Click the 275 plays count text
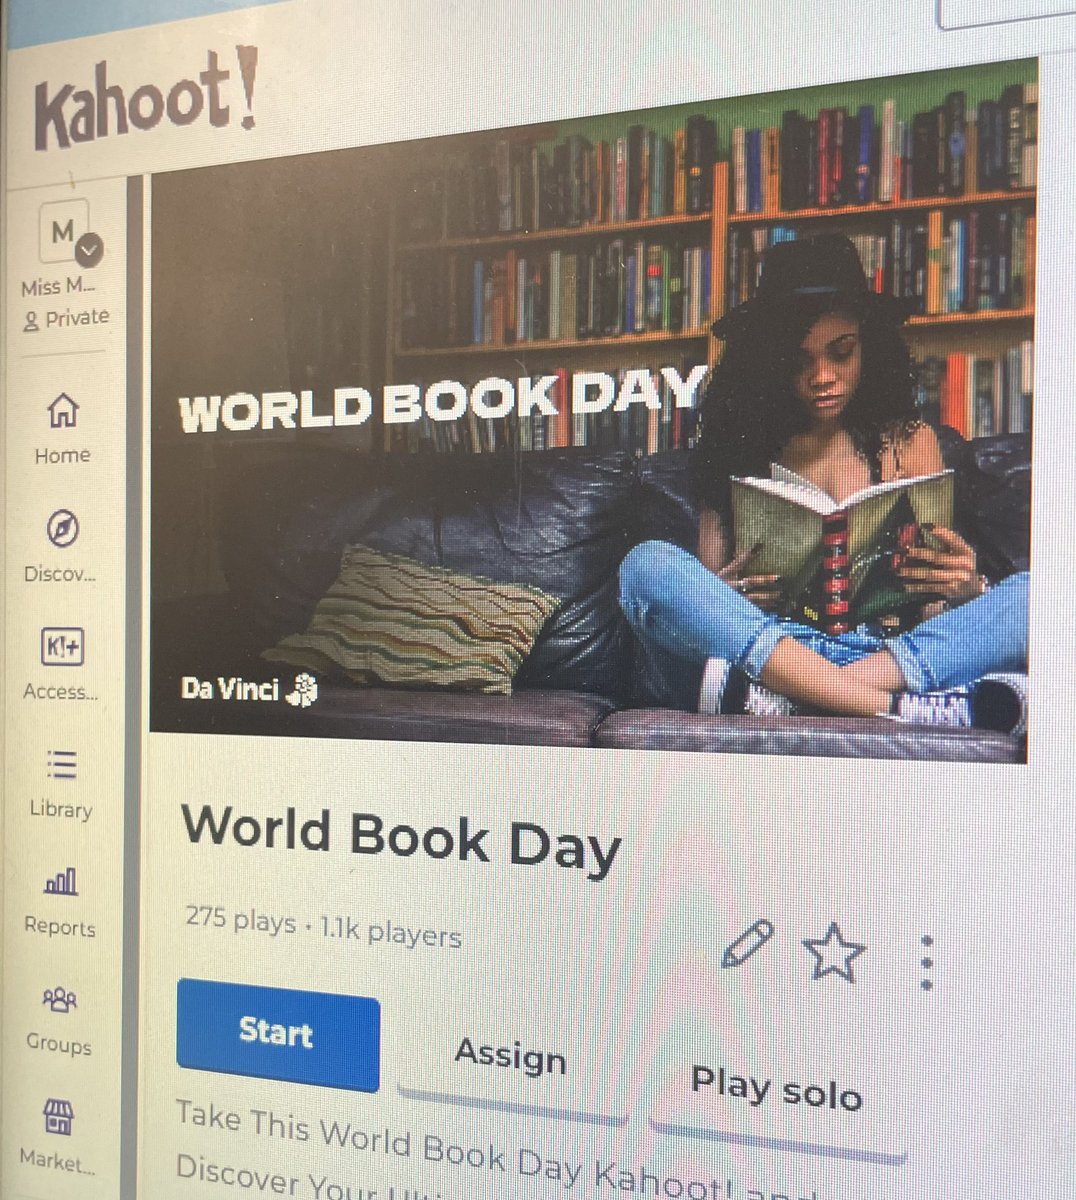Viewport: 1076px width, 1200px height. [x=241, y=920]
